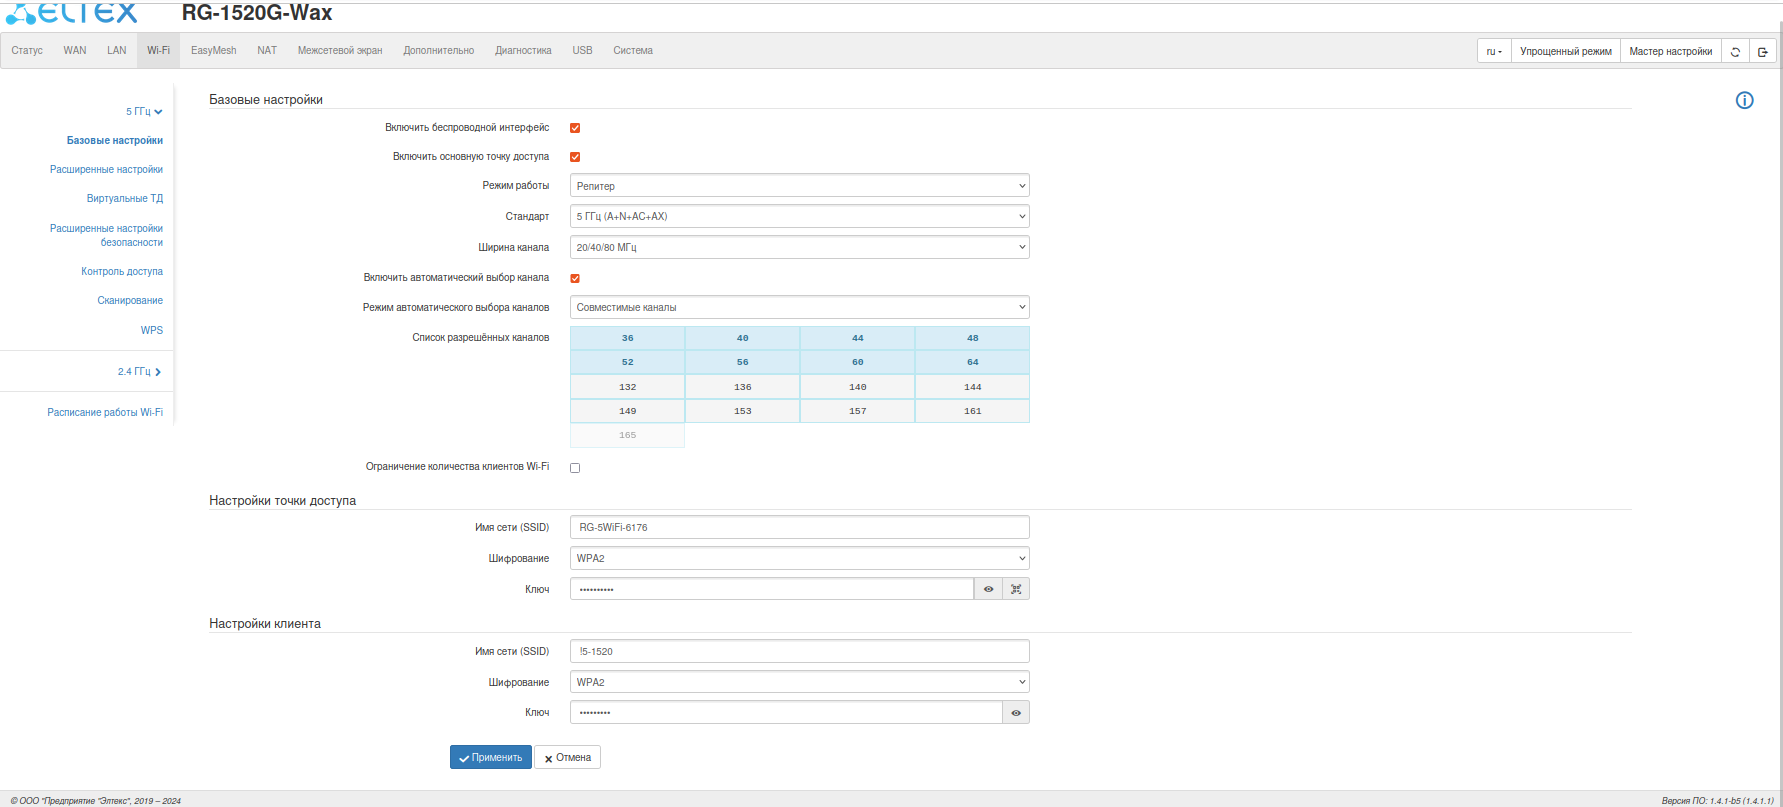Toggle allowed channel 149
The width and height of the screenshot is (1783, 807).
coord(627,411)
